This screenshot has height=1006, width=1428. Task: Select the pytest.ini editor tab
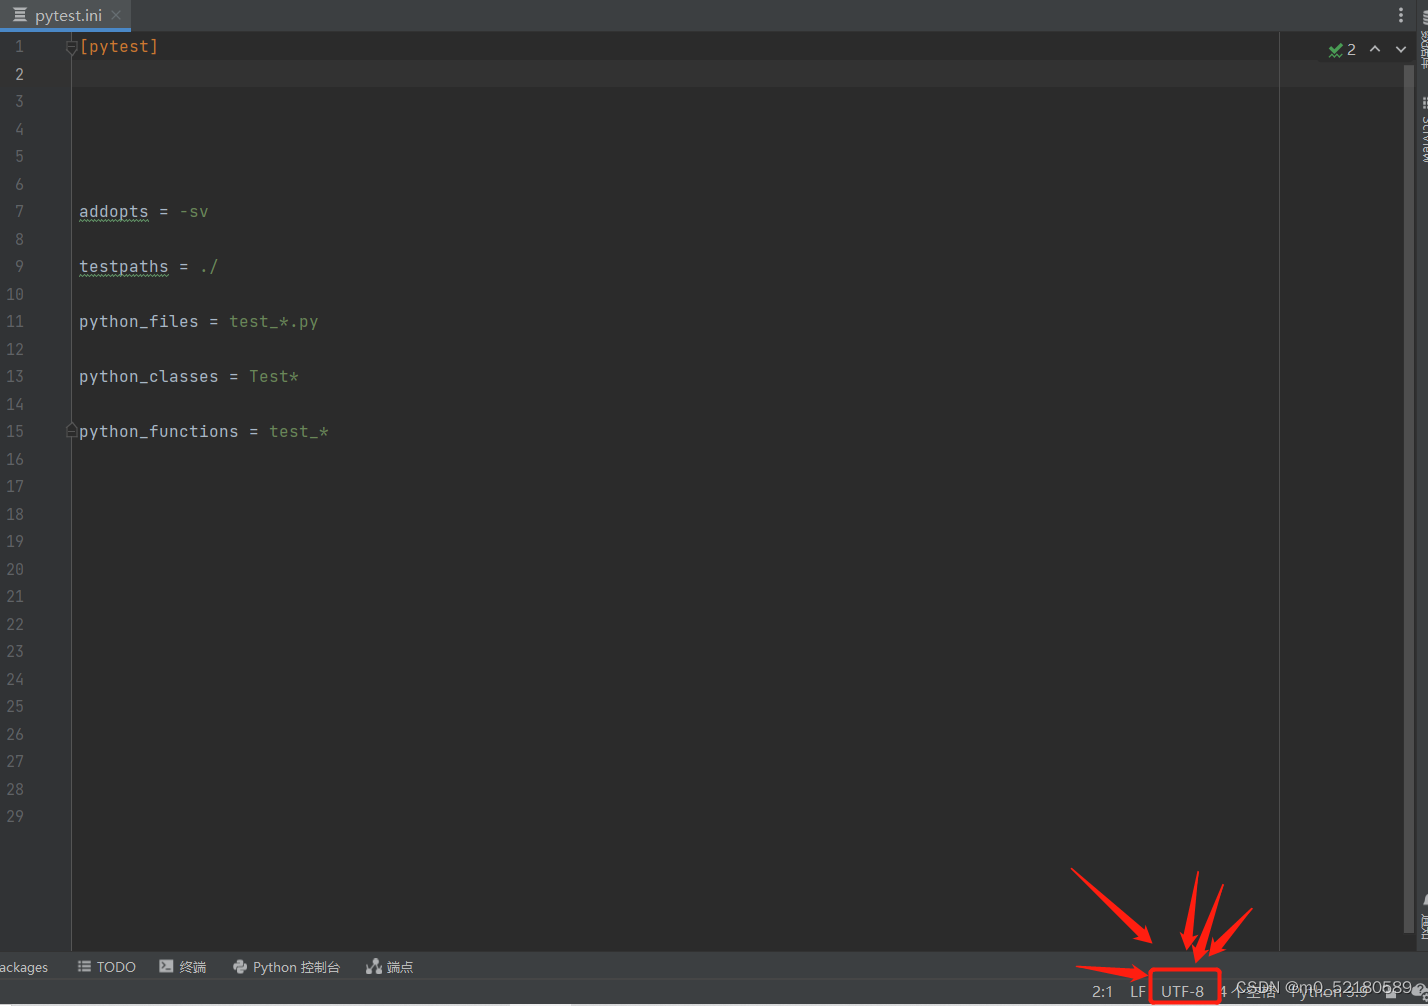(65, 15)
